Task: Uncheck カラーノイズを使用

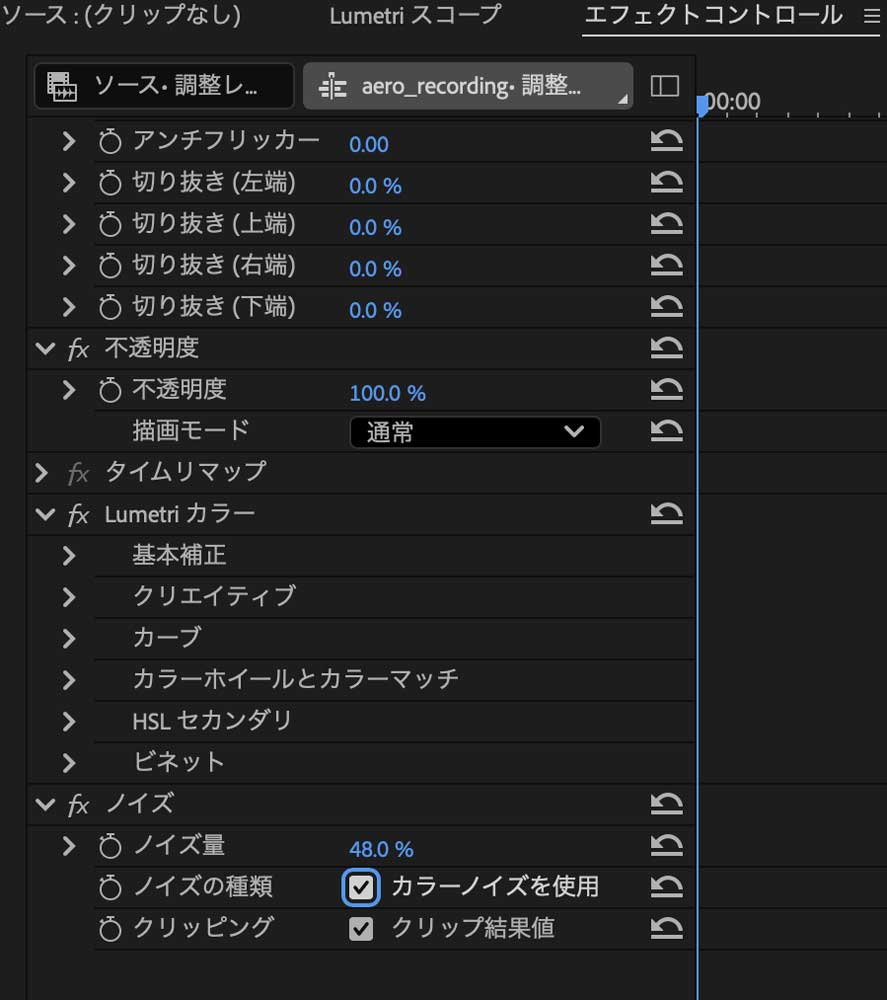Action: (x=361, y=887)
